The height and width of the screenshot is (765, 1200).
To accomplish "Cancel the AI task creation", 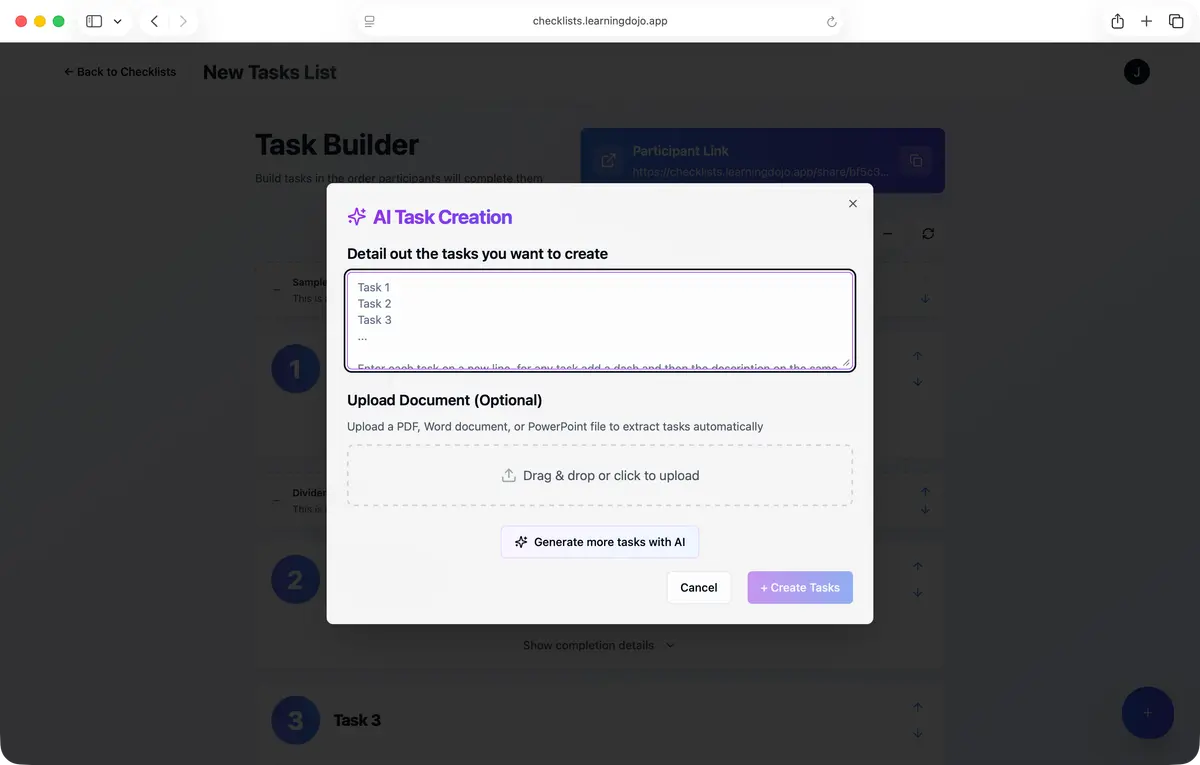I will (x=698, y=587).
